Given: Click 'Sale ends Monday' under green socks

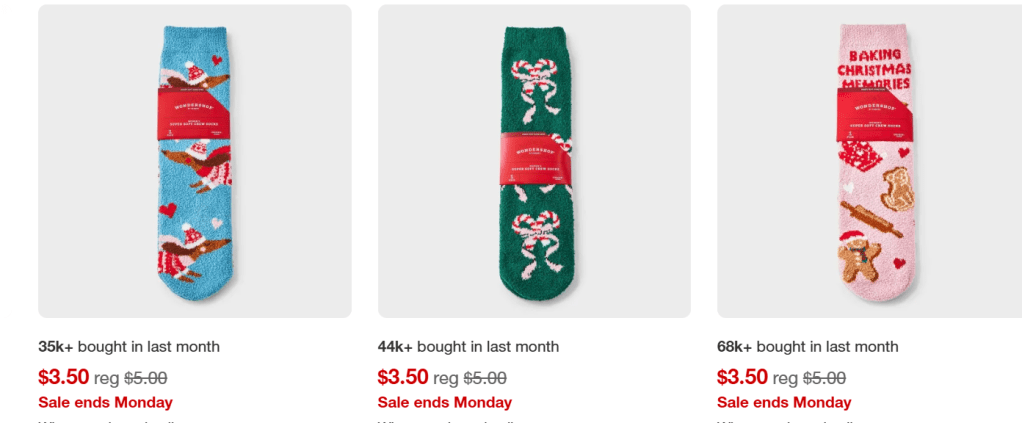Looking at the screenshot, I should click(x=445, y=402).
